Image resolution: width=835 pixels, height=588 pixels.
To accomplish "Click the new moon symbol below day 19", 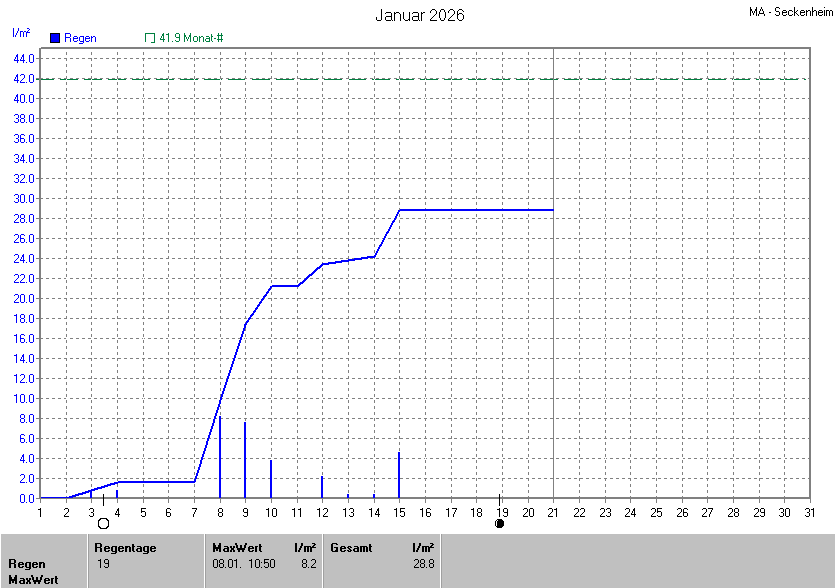I will [x=500, y=523].
